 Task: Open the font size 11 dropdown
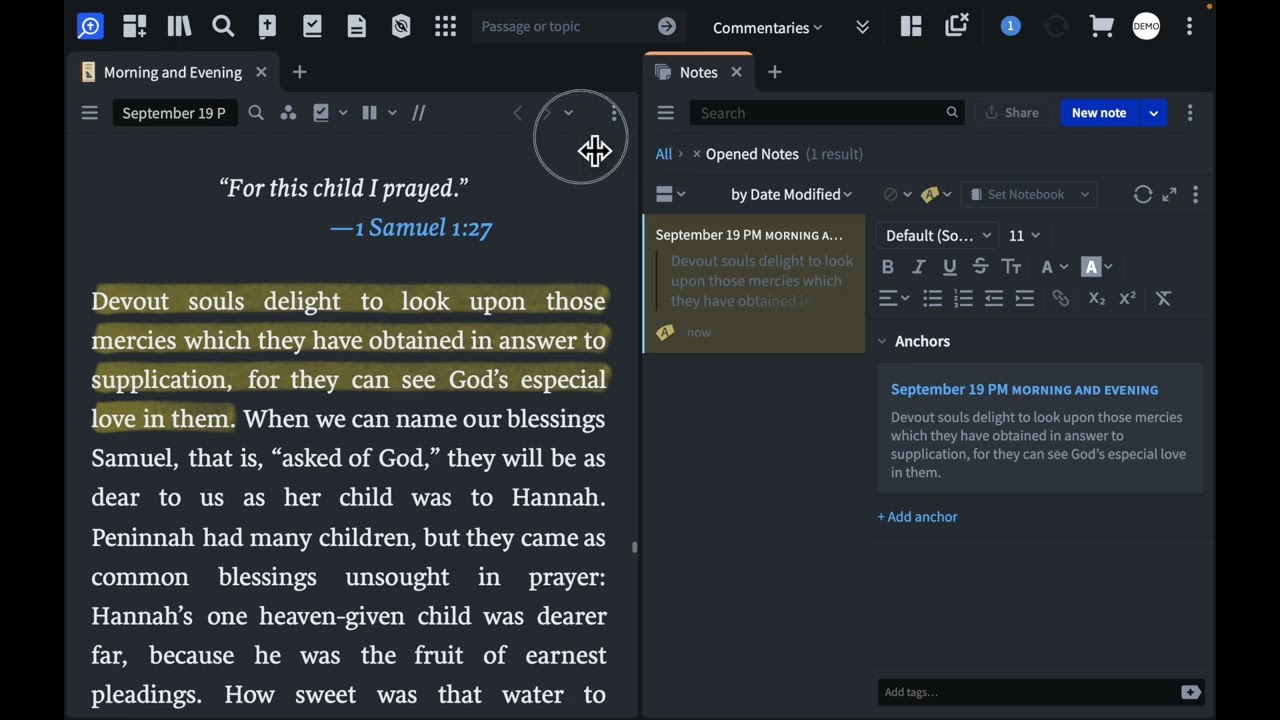[1024, 236]
